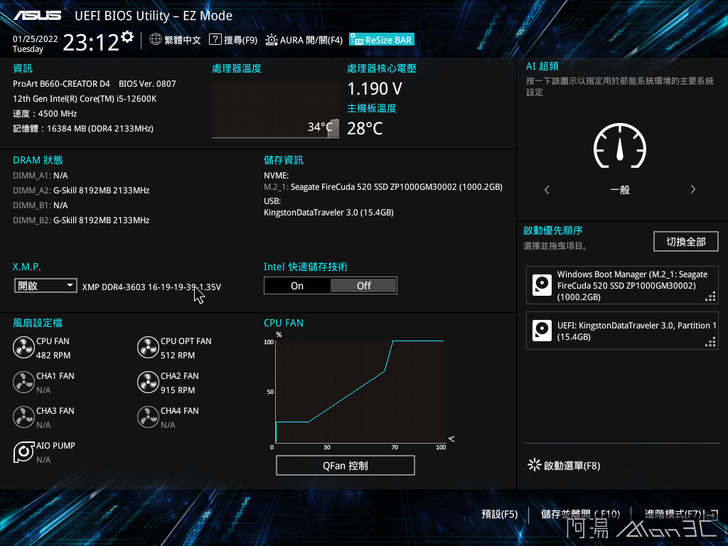
Task: Click motherboard temperature 28°C
Action: click(x=364, y=128)
